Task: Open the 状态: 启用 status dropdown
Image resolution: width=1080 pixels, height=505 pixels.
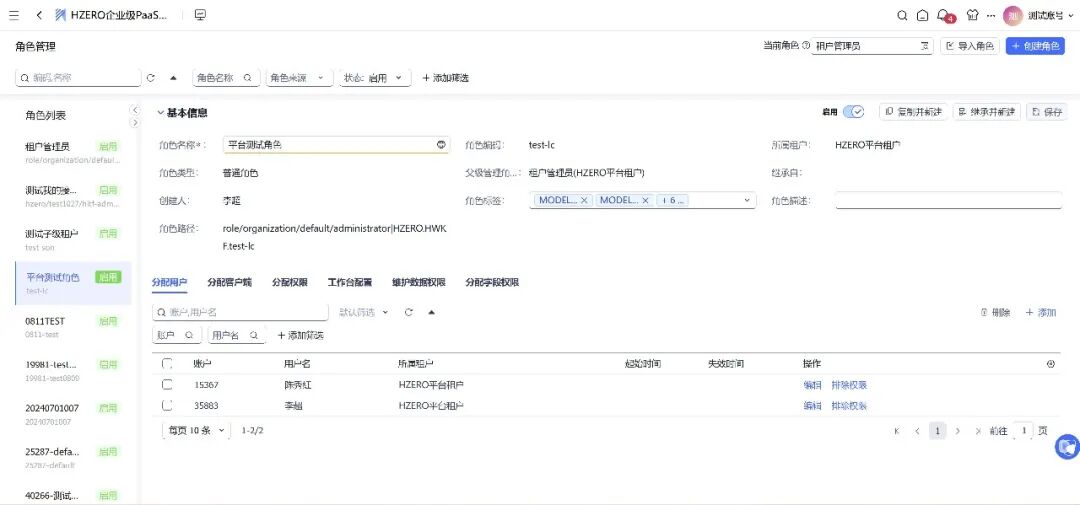Action: pos(375,78)
